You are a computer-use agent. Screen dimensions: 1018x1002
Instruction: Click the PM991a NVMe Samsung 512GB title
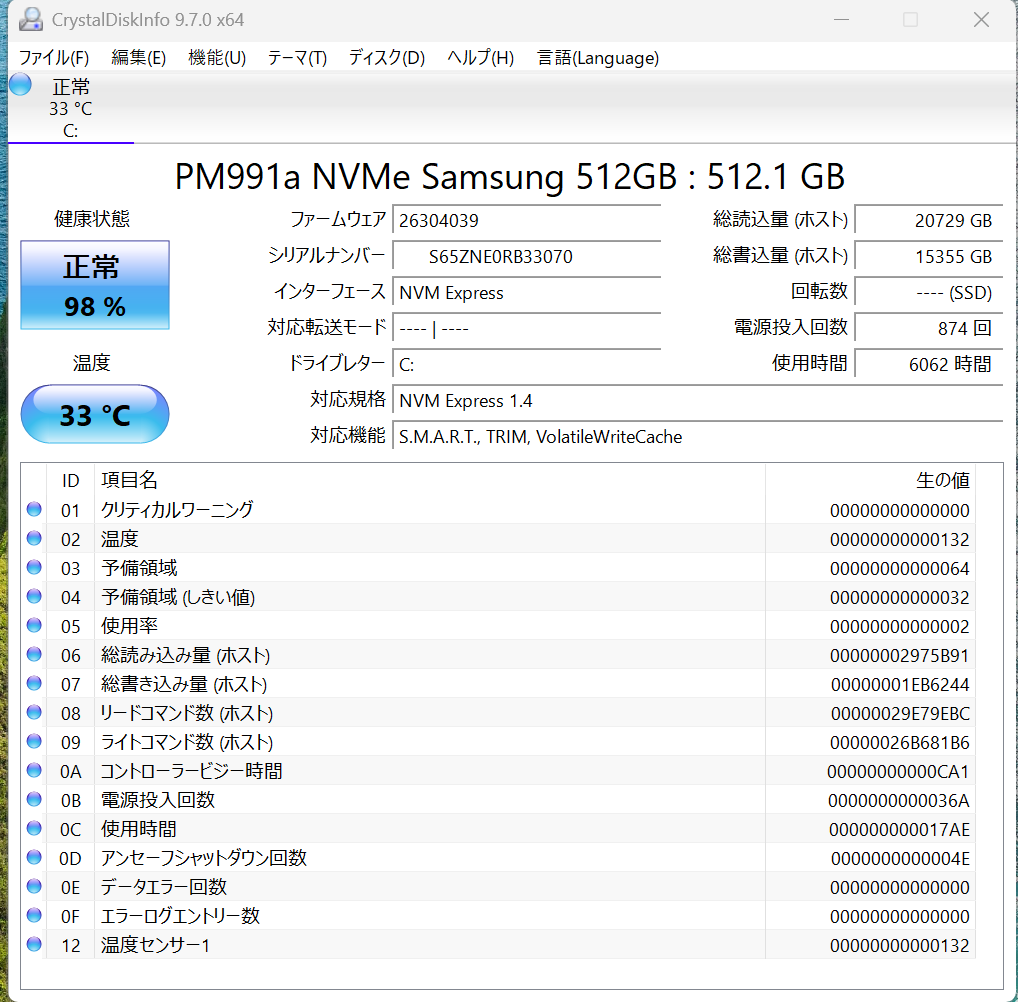pyautogui.click(x=510, y=176)
